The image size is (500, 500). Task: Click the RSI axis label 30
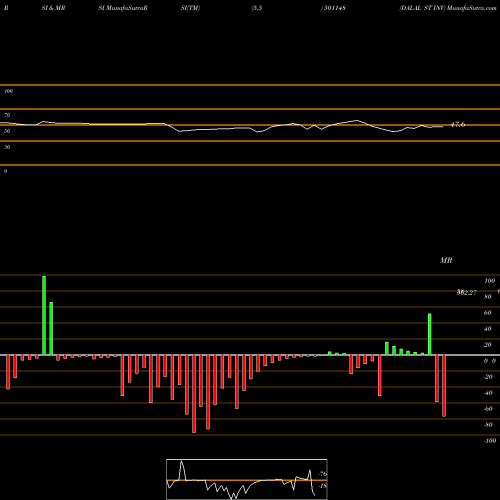tap(7, 147)
